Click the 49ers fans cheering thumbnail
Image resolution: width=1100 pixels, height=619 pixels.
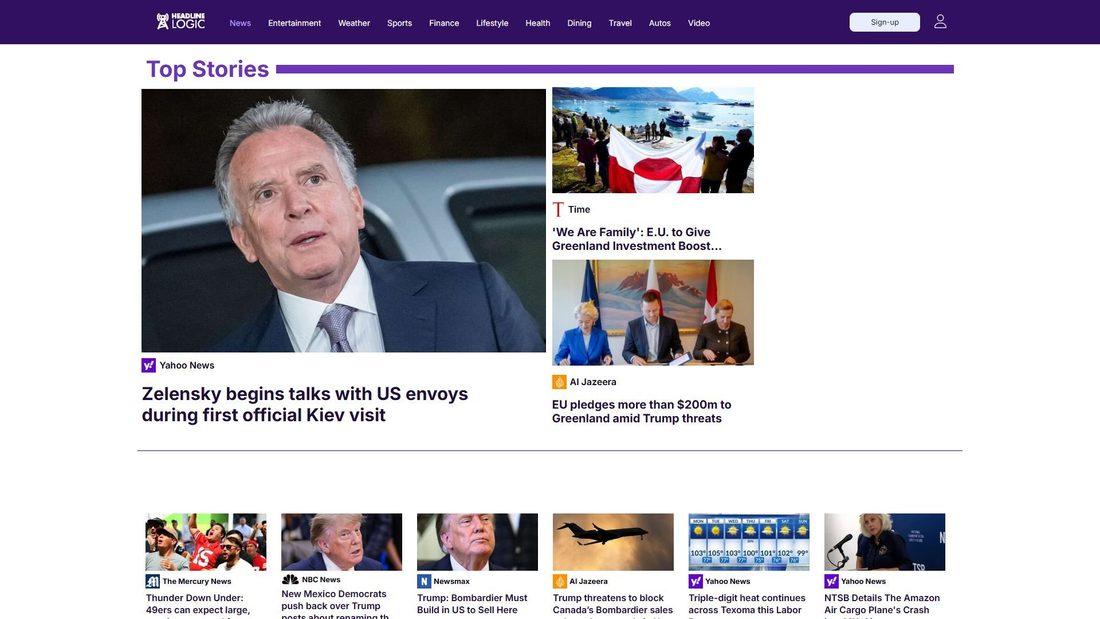tap(206, 542)
